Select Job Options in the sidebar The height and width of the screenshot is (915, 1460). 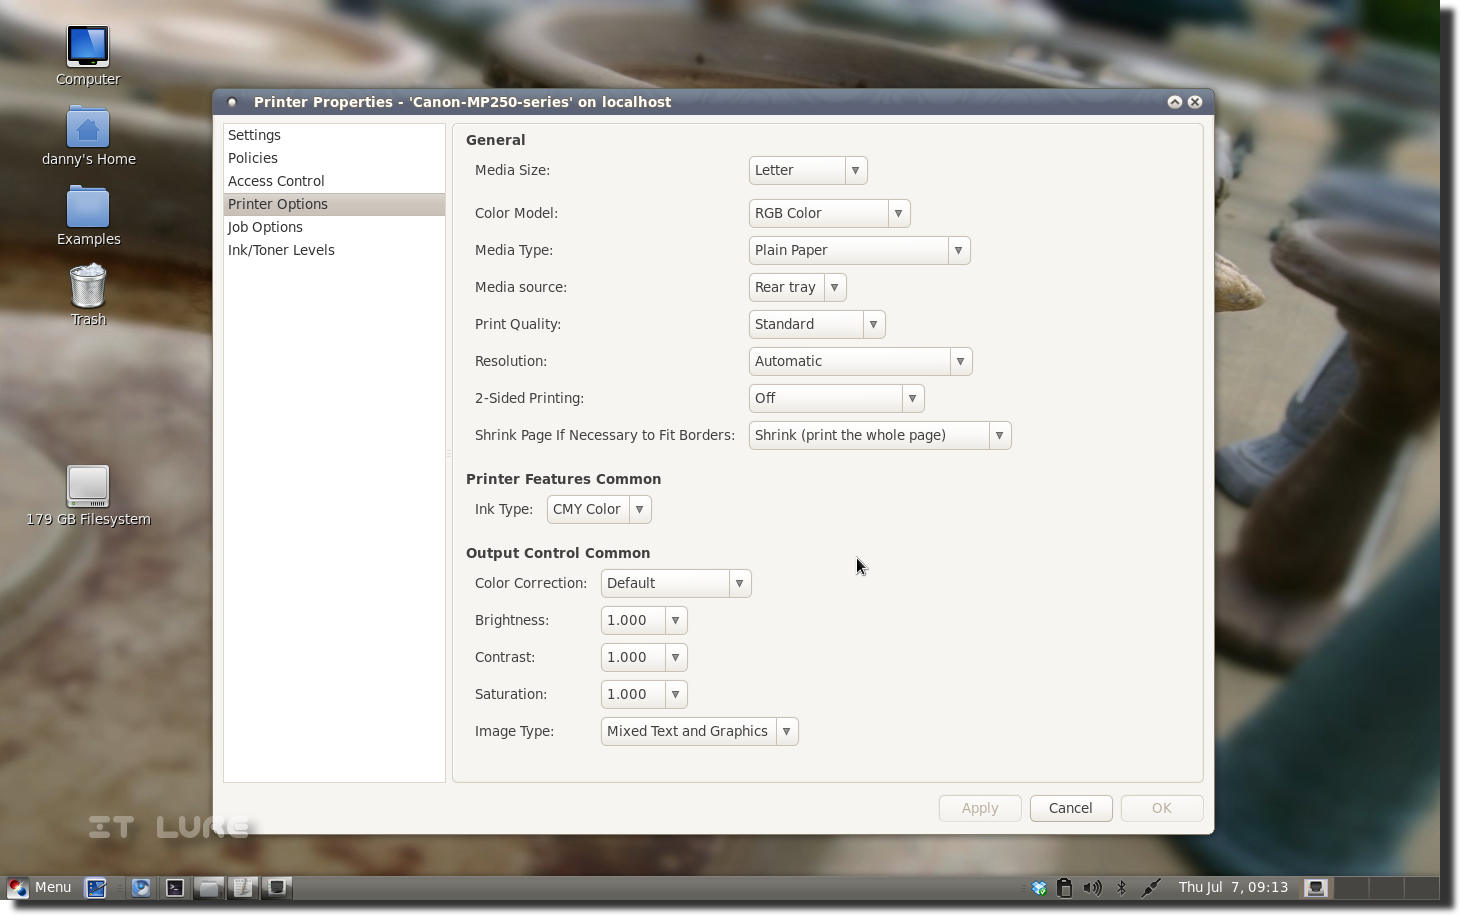[265, 227]
